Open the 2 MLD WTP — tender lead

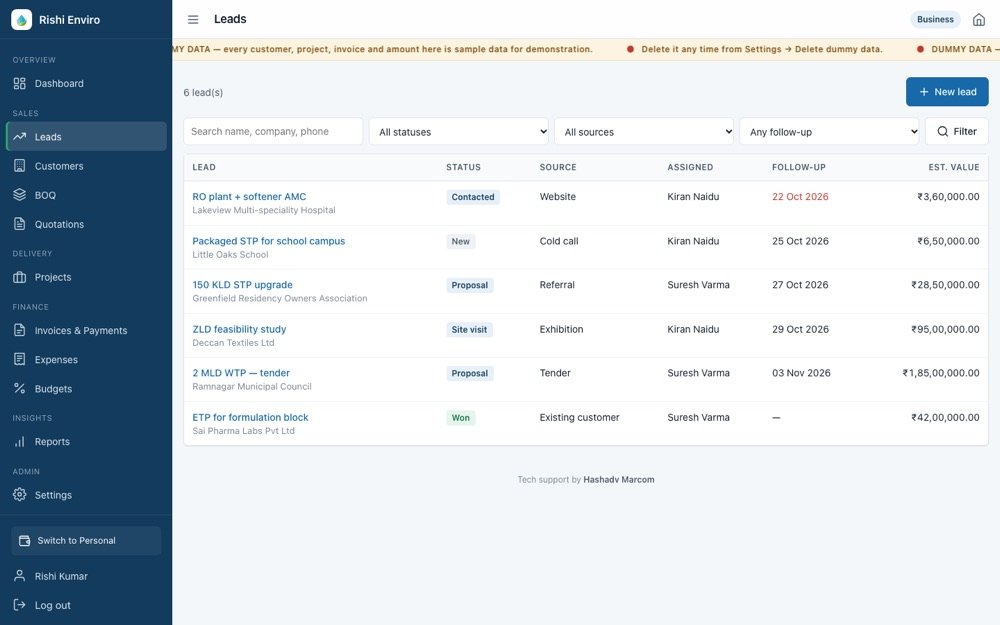[241, 373]
